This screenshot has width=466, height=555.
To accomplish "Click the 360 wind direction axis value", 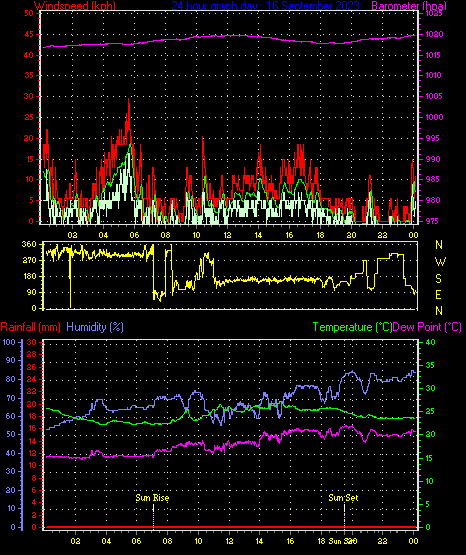I will pos(29,244).
